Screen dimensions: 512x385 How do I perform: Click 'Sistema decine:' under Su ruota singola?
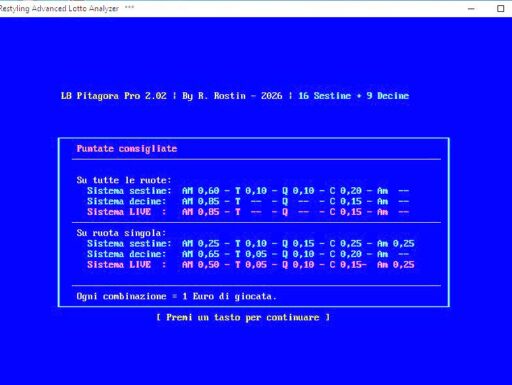tap(126, 254)
